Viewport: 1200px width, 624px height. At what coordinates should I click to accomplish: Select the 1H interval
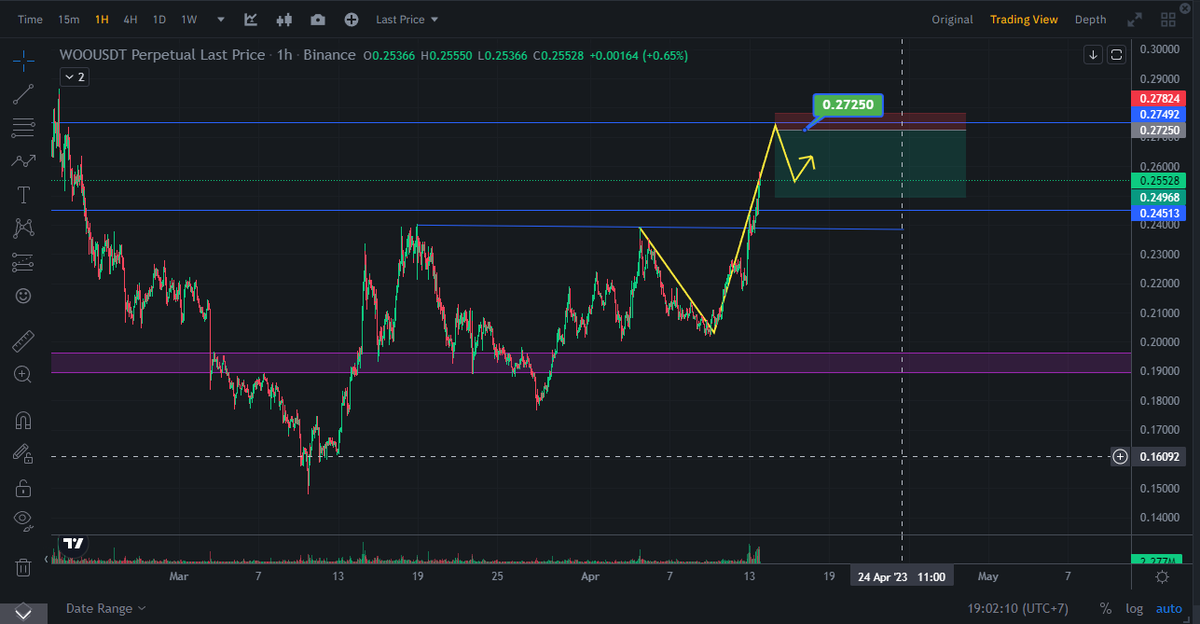coord(102,19)
